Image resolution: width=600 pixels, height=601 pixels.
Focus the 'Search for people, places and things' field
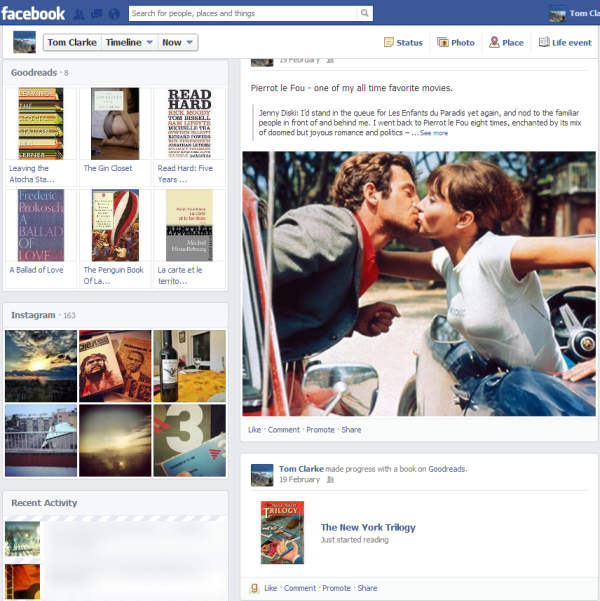(x=243, y=13)
